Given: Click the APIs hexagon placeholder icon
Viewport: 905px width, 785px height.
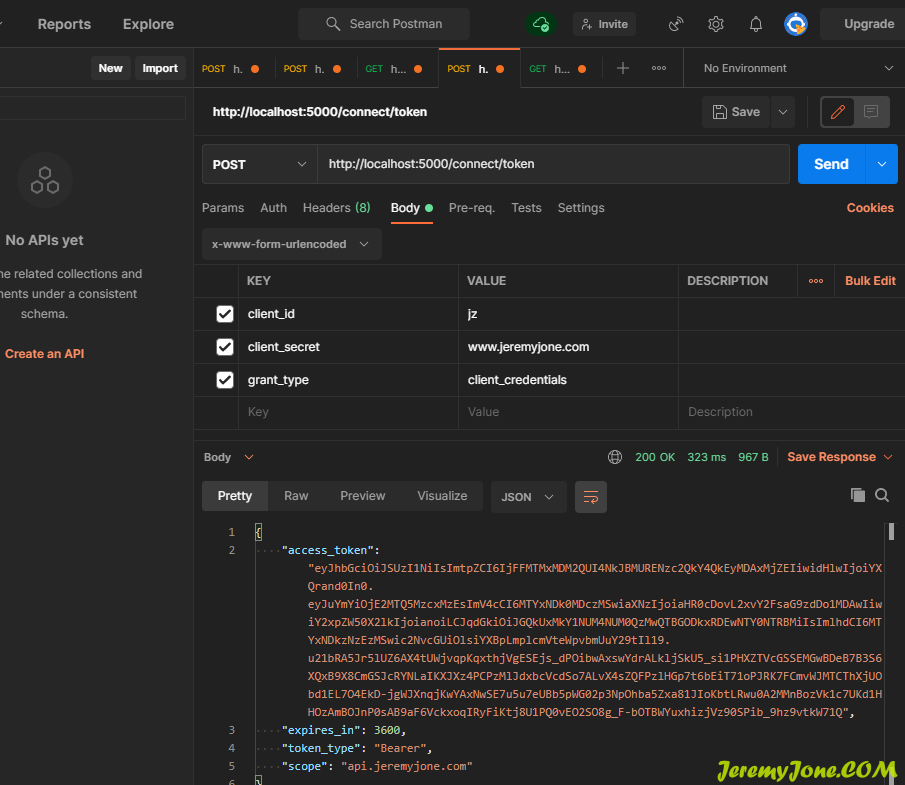Looking at the screenshot, I should click(45, 180).
